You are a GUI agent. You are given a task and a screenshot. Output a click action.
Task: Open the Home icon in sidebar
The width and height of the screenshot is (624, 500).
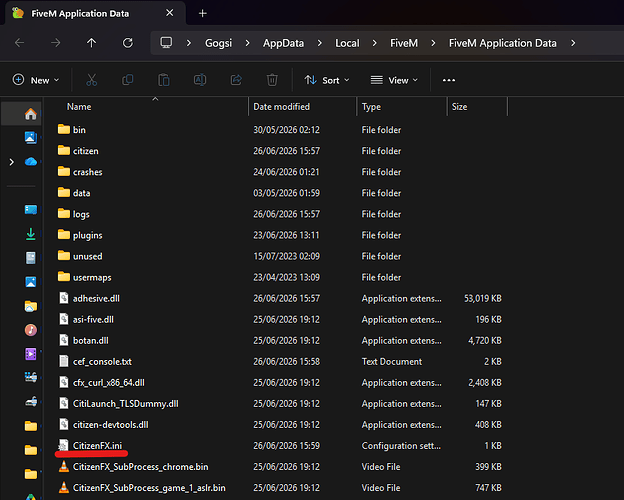coord(31,114)
